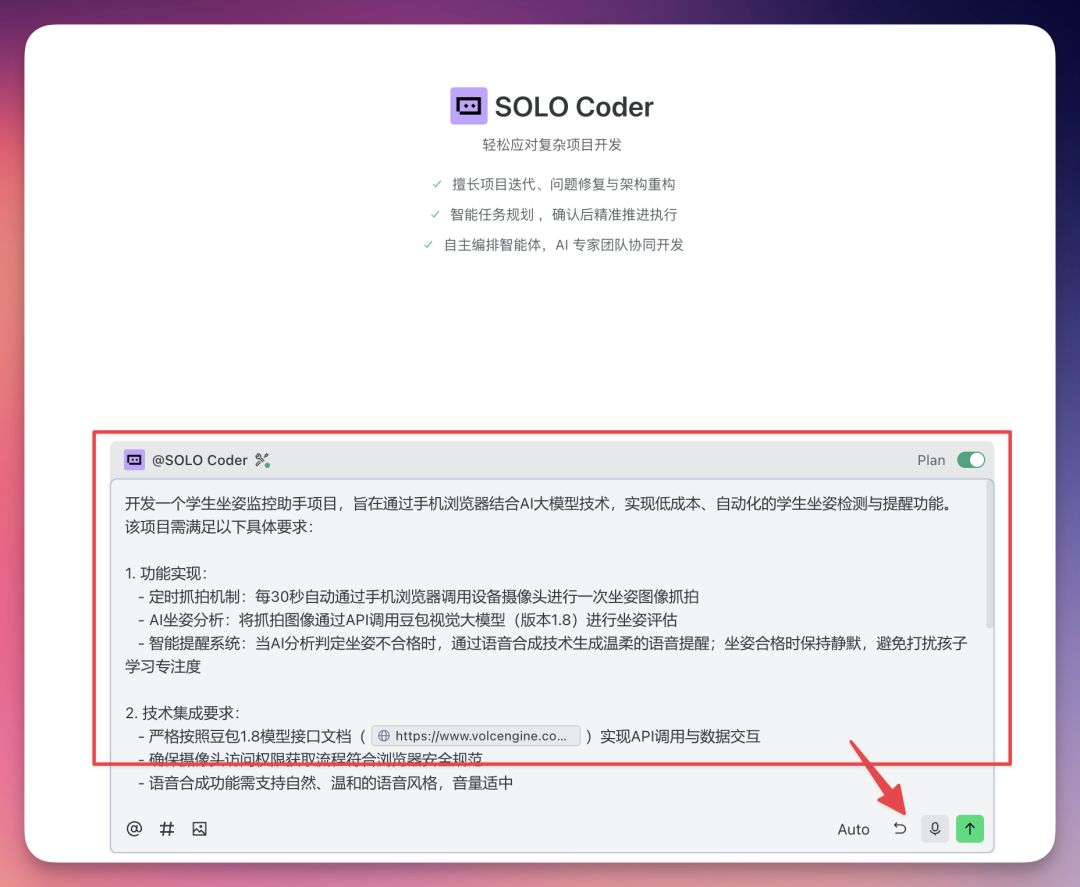Image resolution: width=1080 pixels, height=887 pixels.
Task: Click the 智能任务规划 feature line
Action: pos(563,214)
